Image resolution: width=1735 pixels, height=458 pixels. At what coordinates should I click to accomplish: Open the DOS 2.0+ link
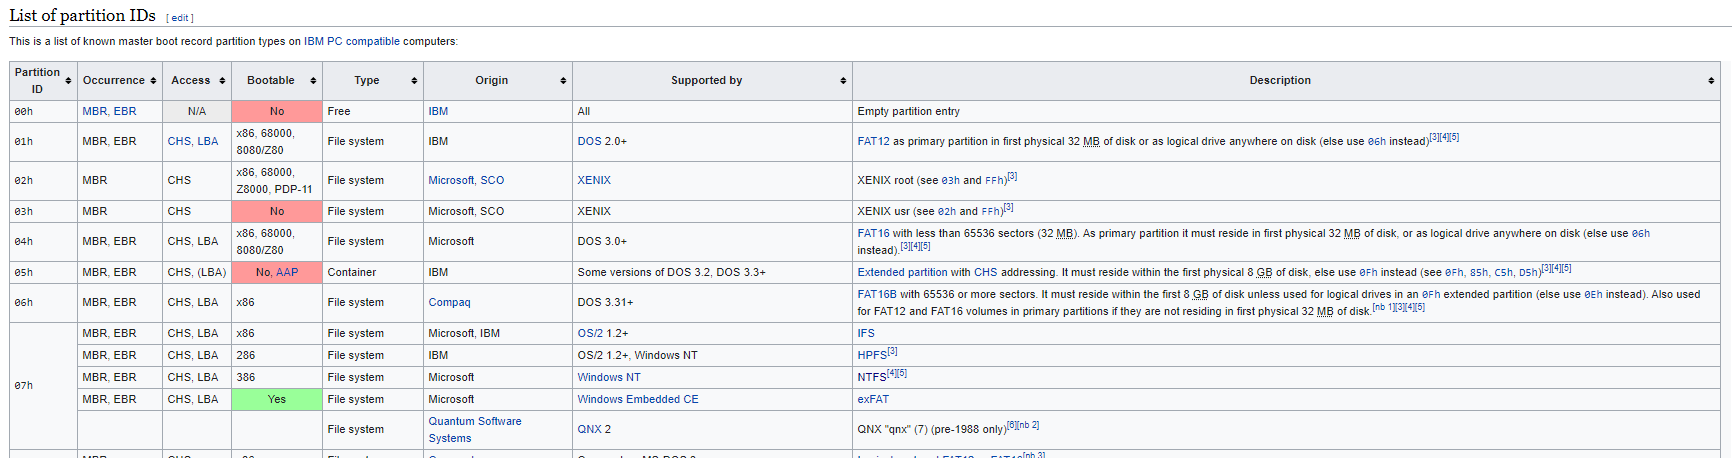[589, 141]
